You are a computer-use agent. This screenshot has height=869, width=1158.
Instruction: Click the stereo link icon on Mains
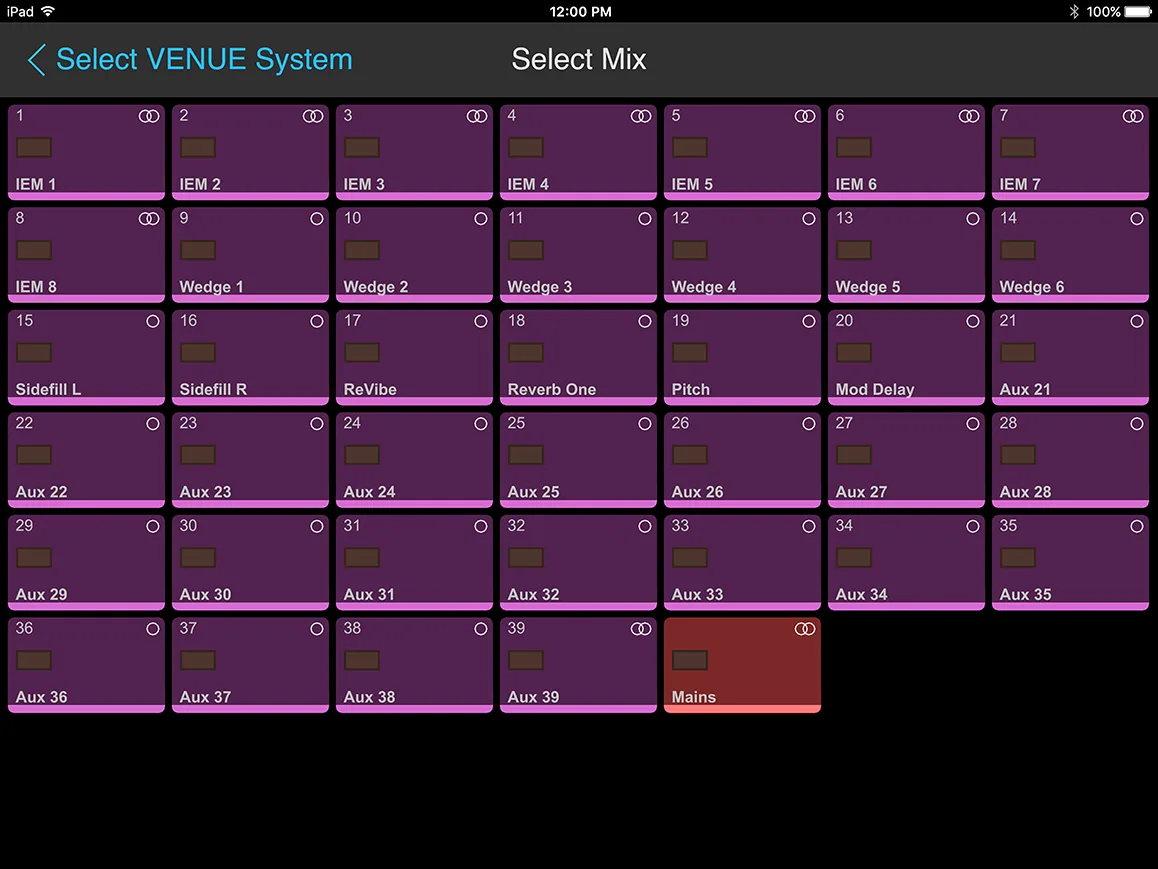click(x=805, y=628)
